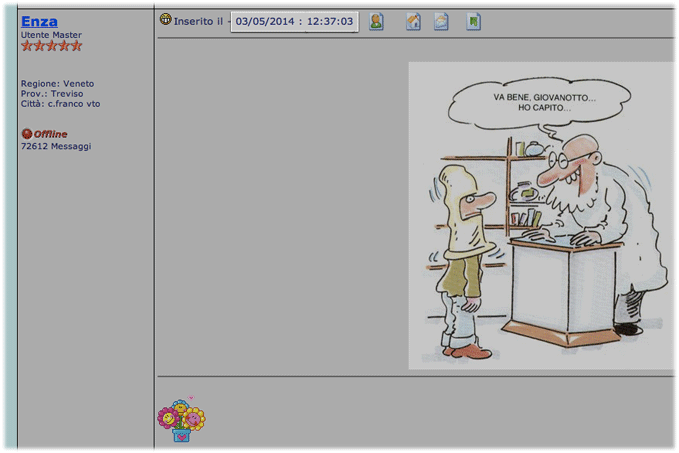Click the five-star Utente Master rating
The image size is (679, 453).
pos(52,46)
